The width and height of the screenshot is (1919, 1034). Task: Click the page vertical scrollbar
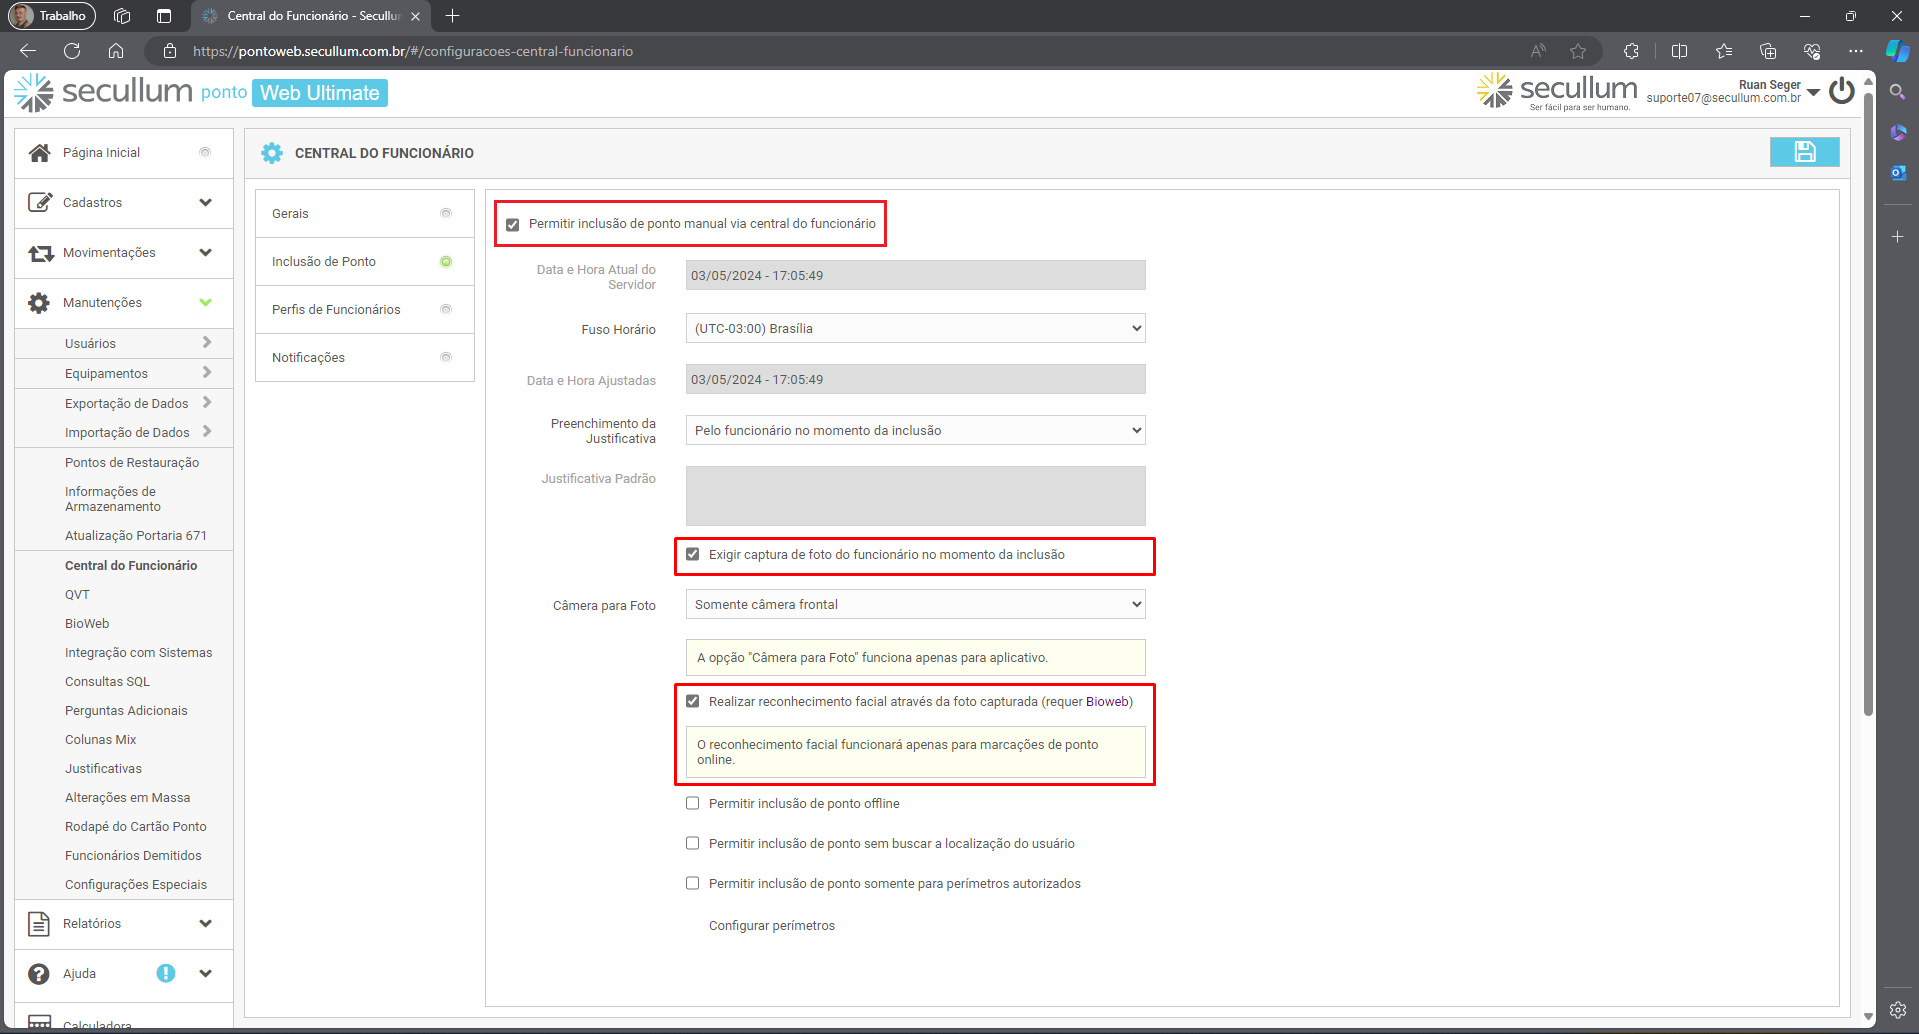(x=1867, y=400)
